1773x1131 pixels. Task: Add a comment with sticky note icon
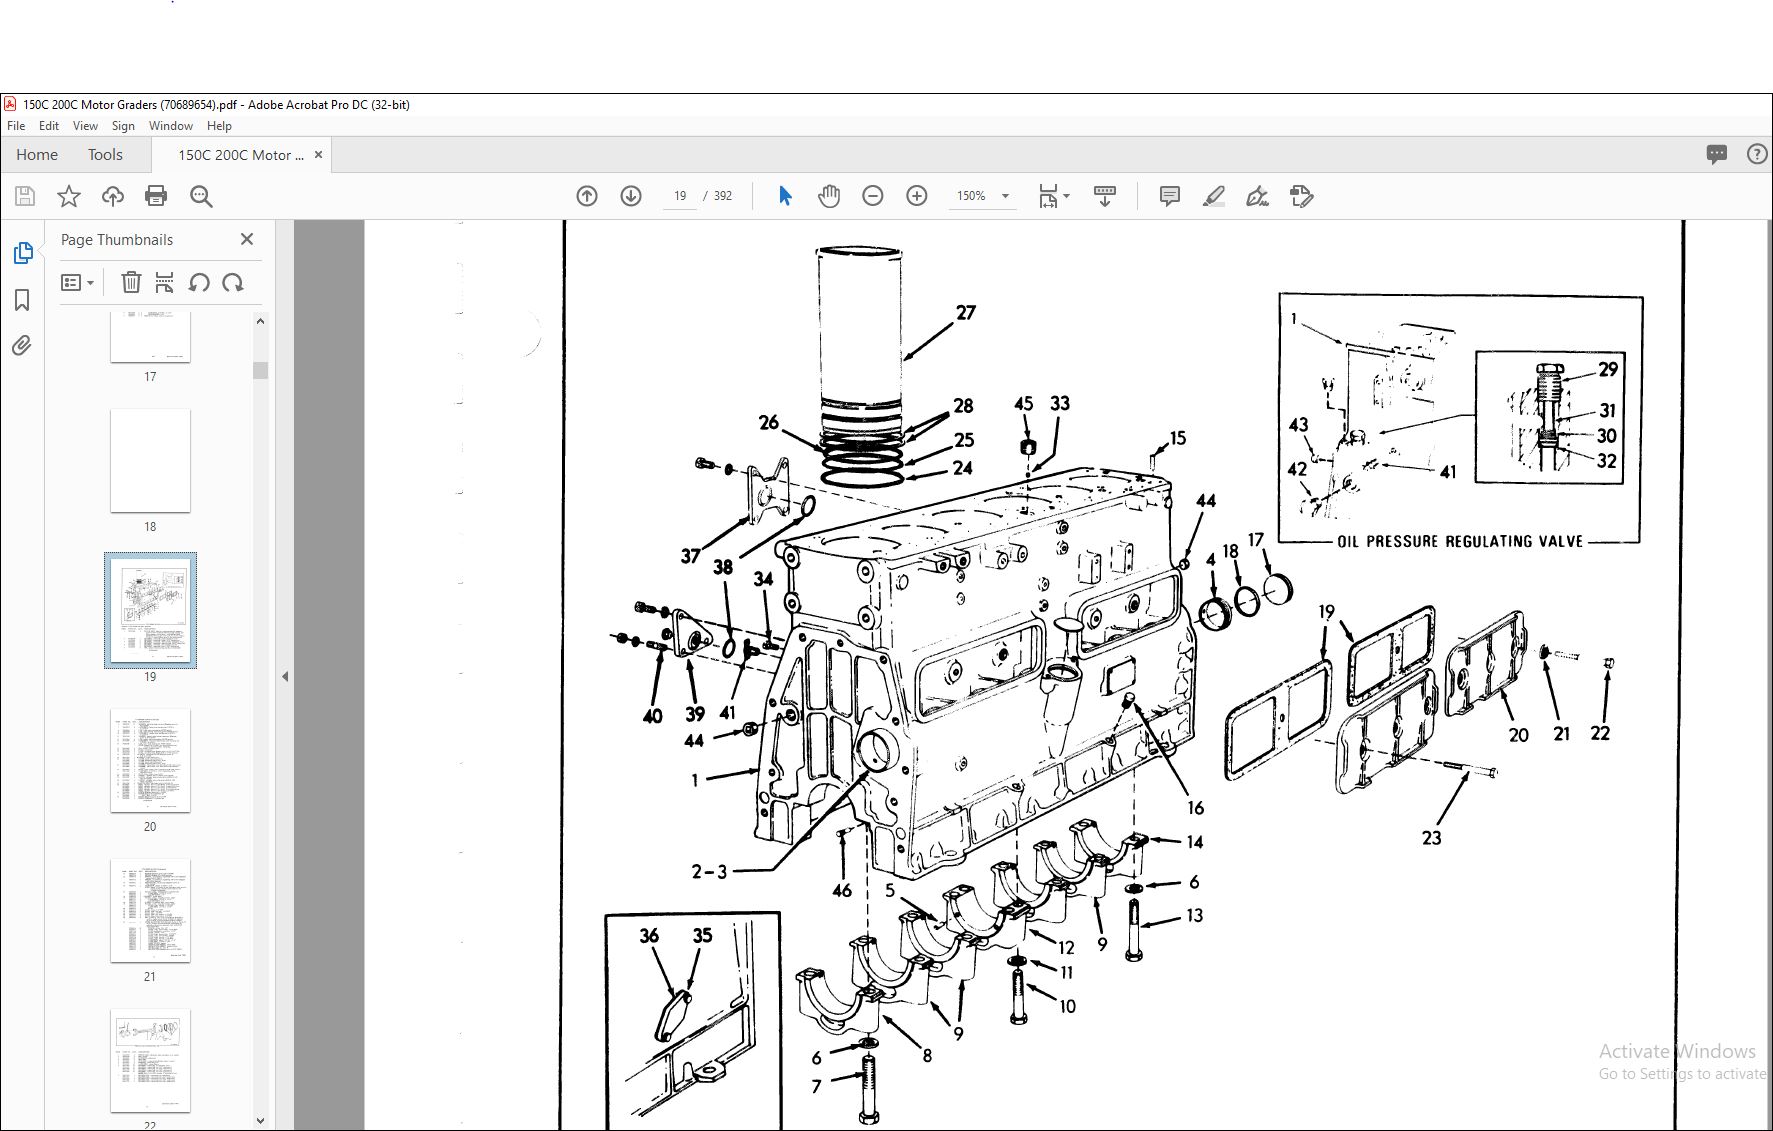(x=1169, y=196)
